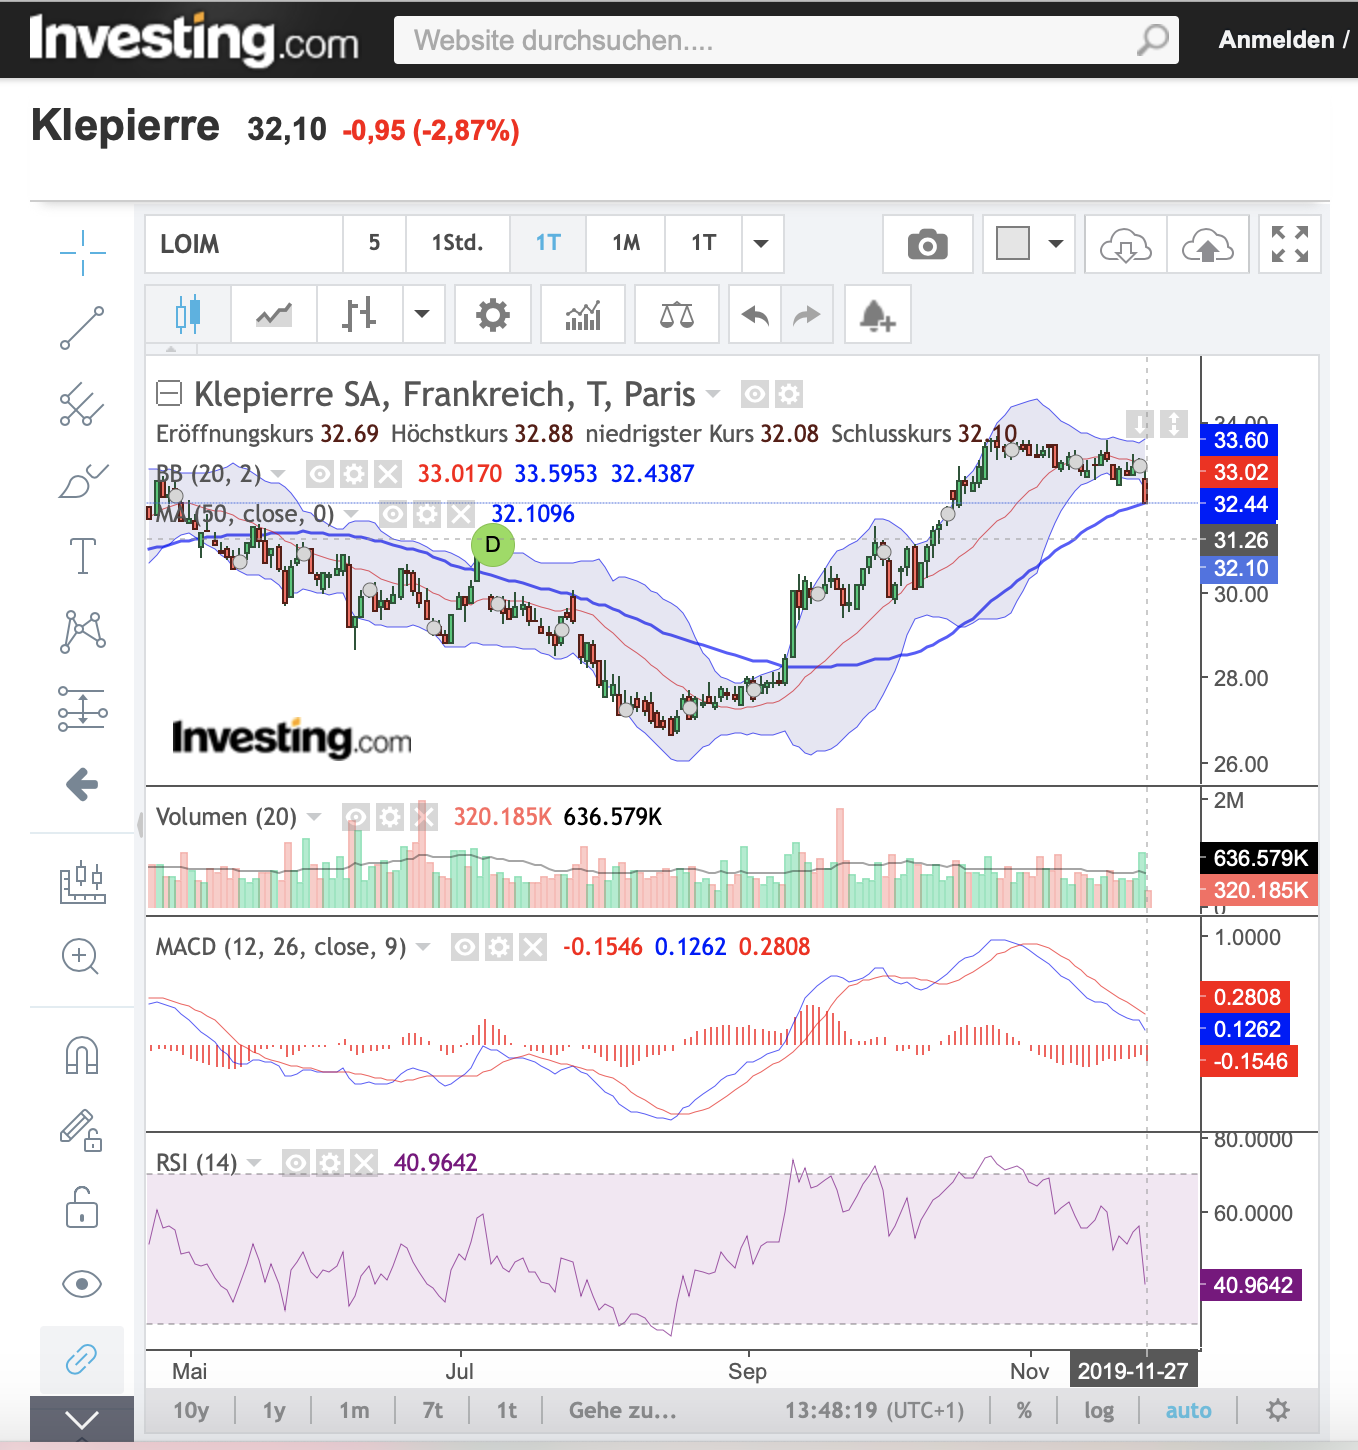This screenshot has width=1358, height=1450.
Task: Select the candlestick chart style
Action: pos(188,315)
